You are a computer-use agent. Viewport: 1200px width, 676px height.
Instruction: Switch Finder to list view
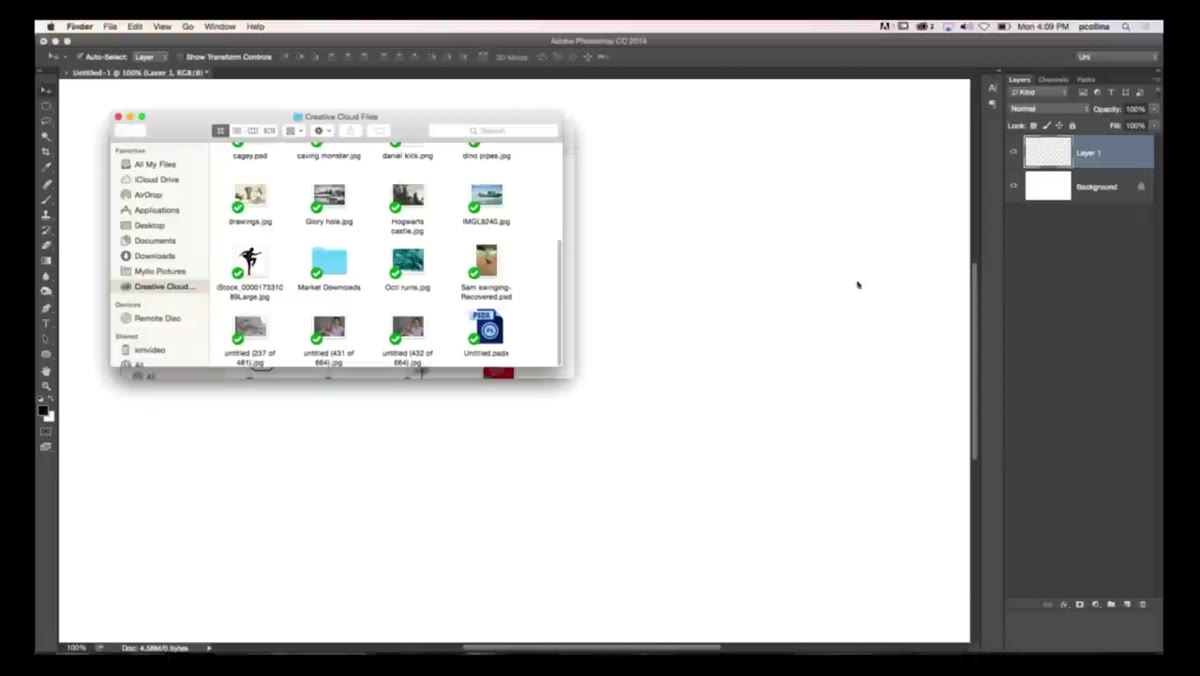(237, 131)
